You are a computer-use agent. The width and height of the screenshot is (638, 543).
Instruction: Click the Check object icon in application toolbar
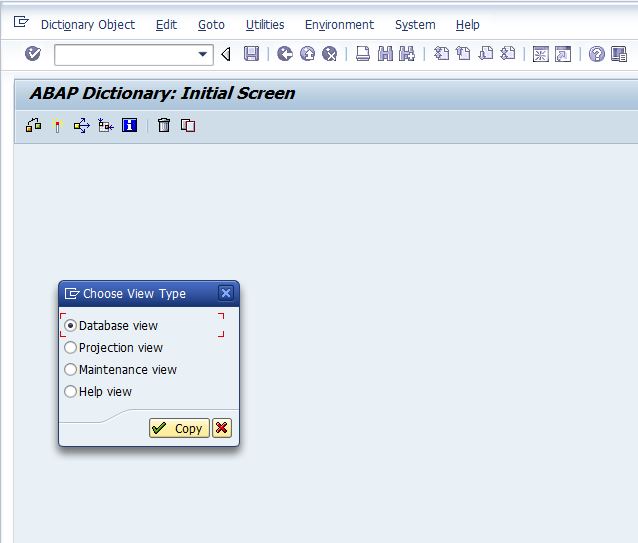(x=34, y=125)
